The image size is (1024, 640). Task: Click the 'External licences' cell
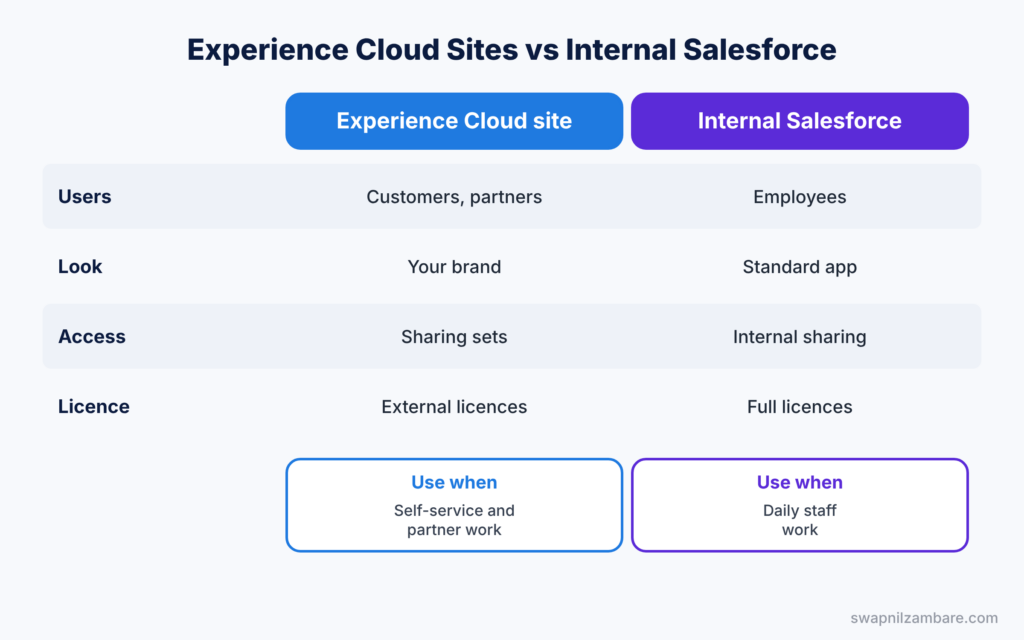coord(454,407)
